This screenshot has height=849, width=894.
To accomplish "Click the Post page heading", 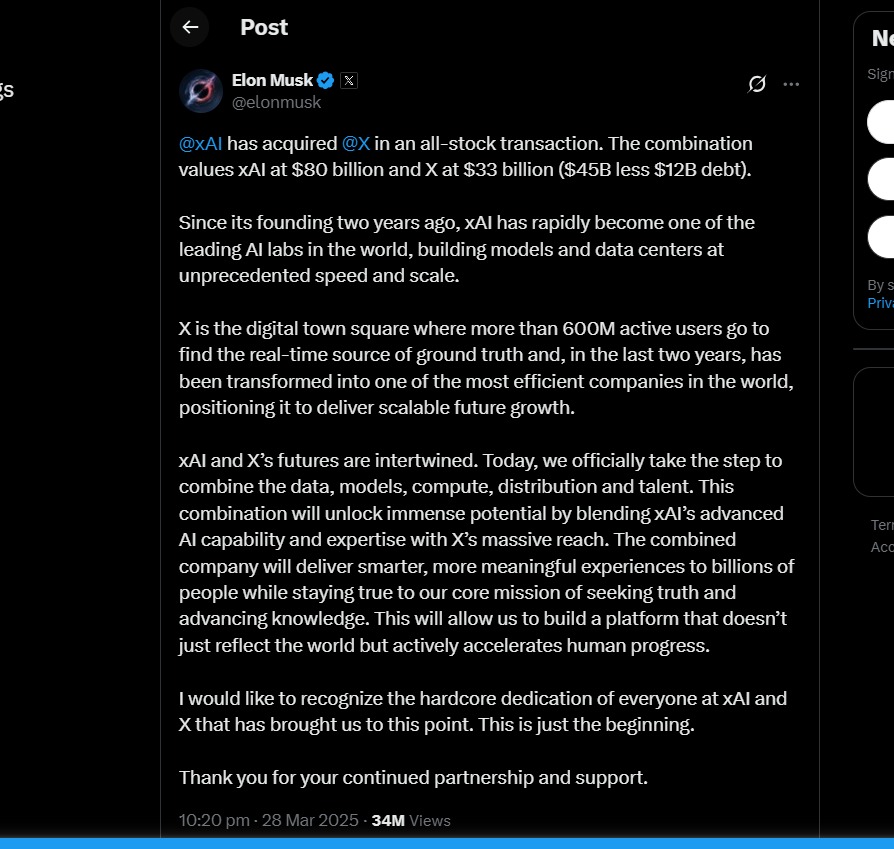I will (264, 27).
